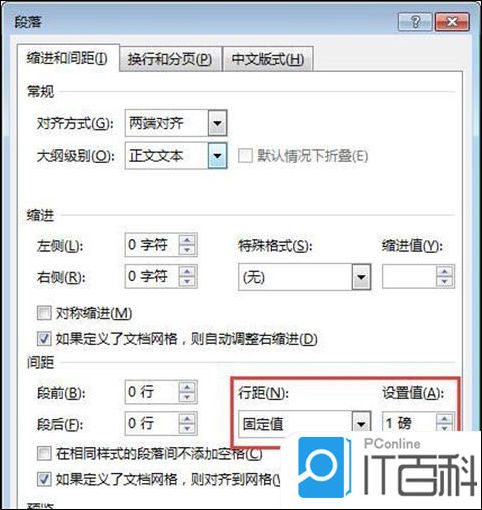Viewport: 482px width, 510px height.
Task: Toggle 在相同样式的段落间不添加空格 checkbox
Action: [44, 453]
